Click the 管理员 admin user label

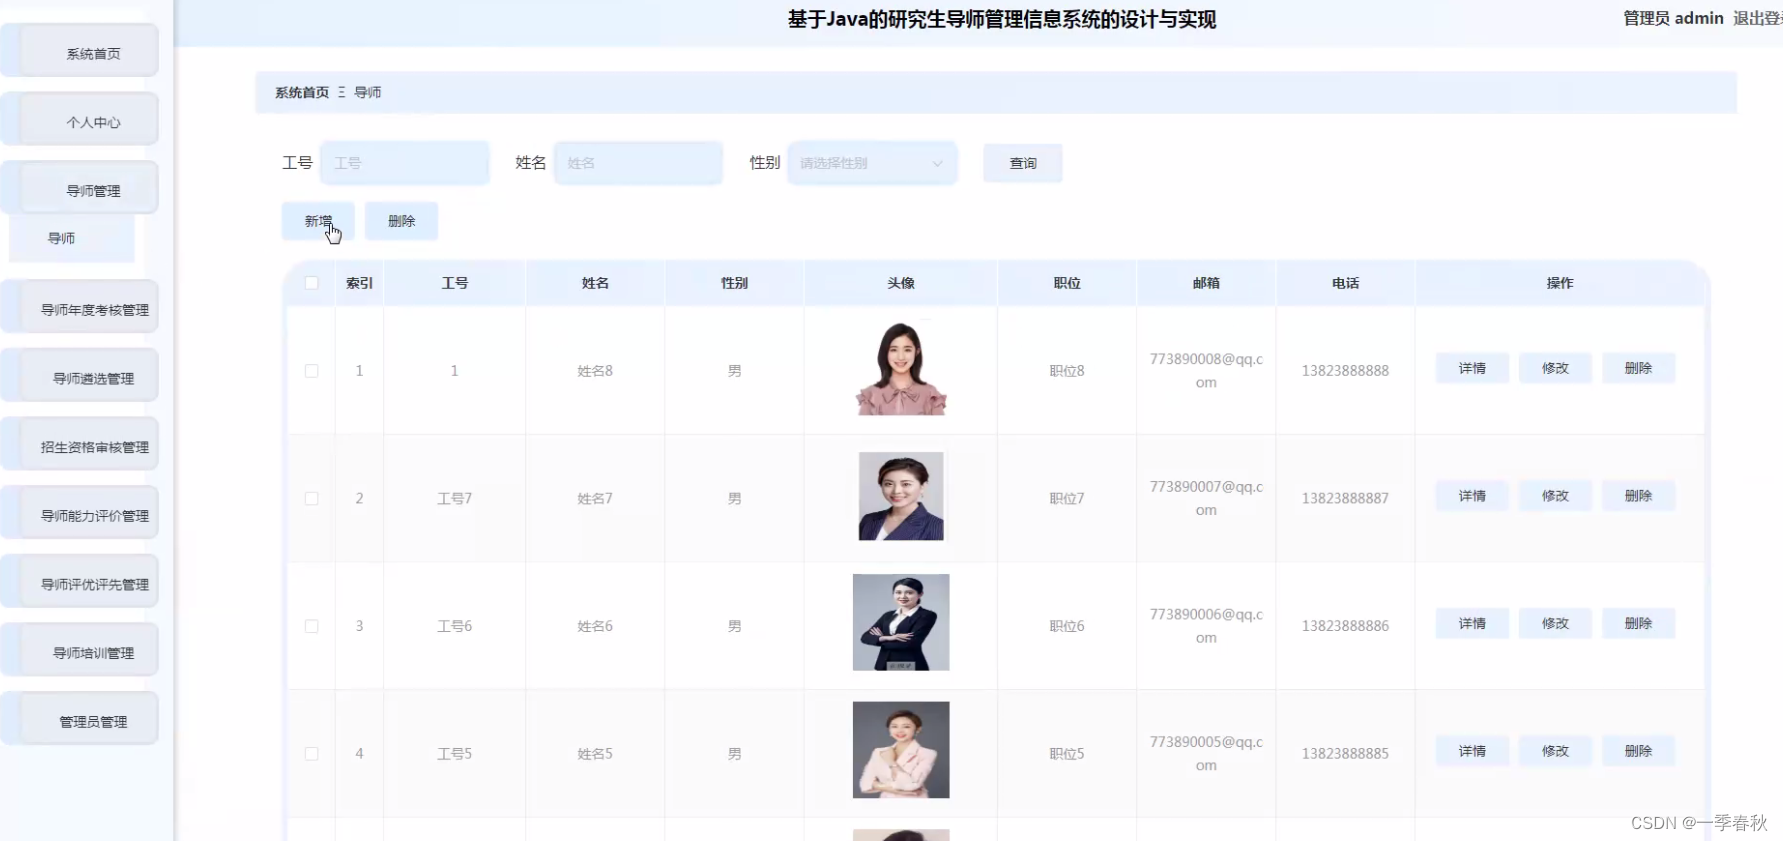coord(1673,18)
